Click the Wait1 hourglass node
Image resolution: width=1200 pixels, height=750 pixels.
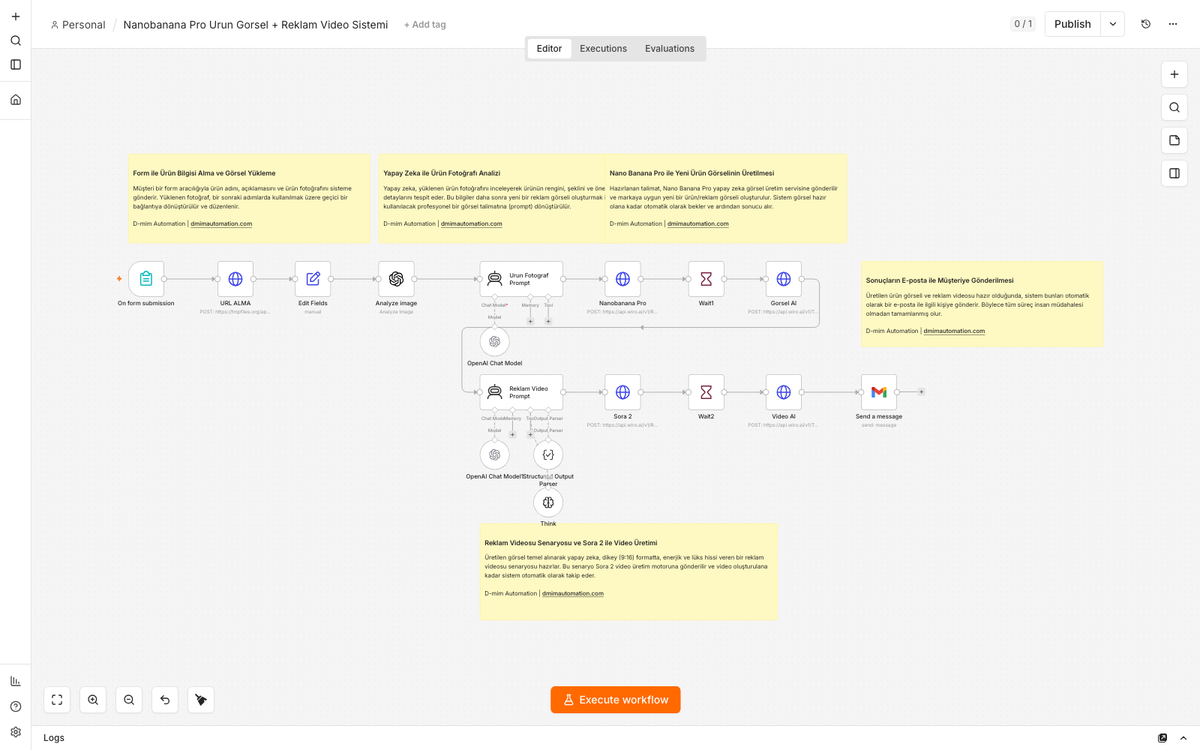tap(706, 279)
